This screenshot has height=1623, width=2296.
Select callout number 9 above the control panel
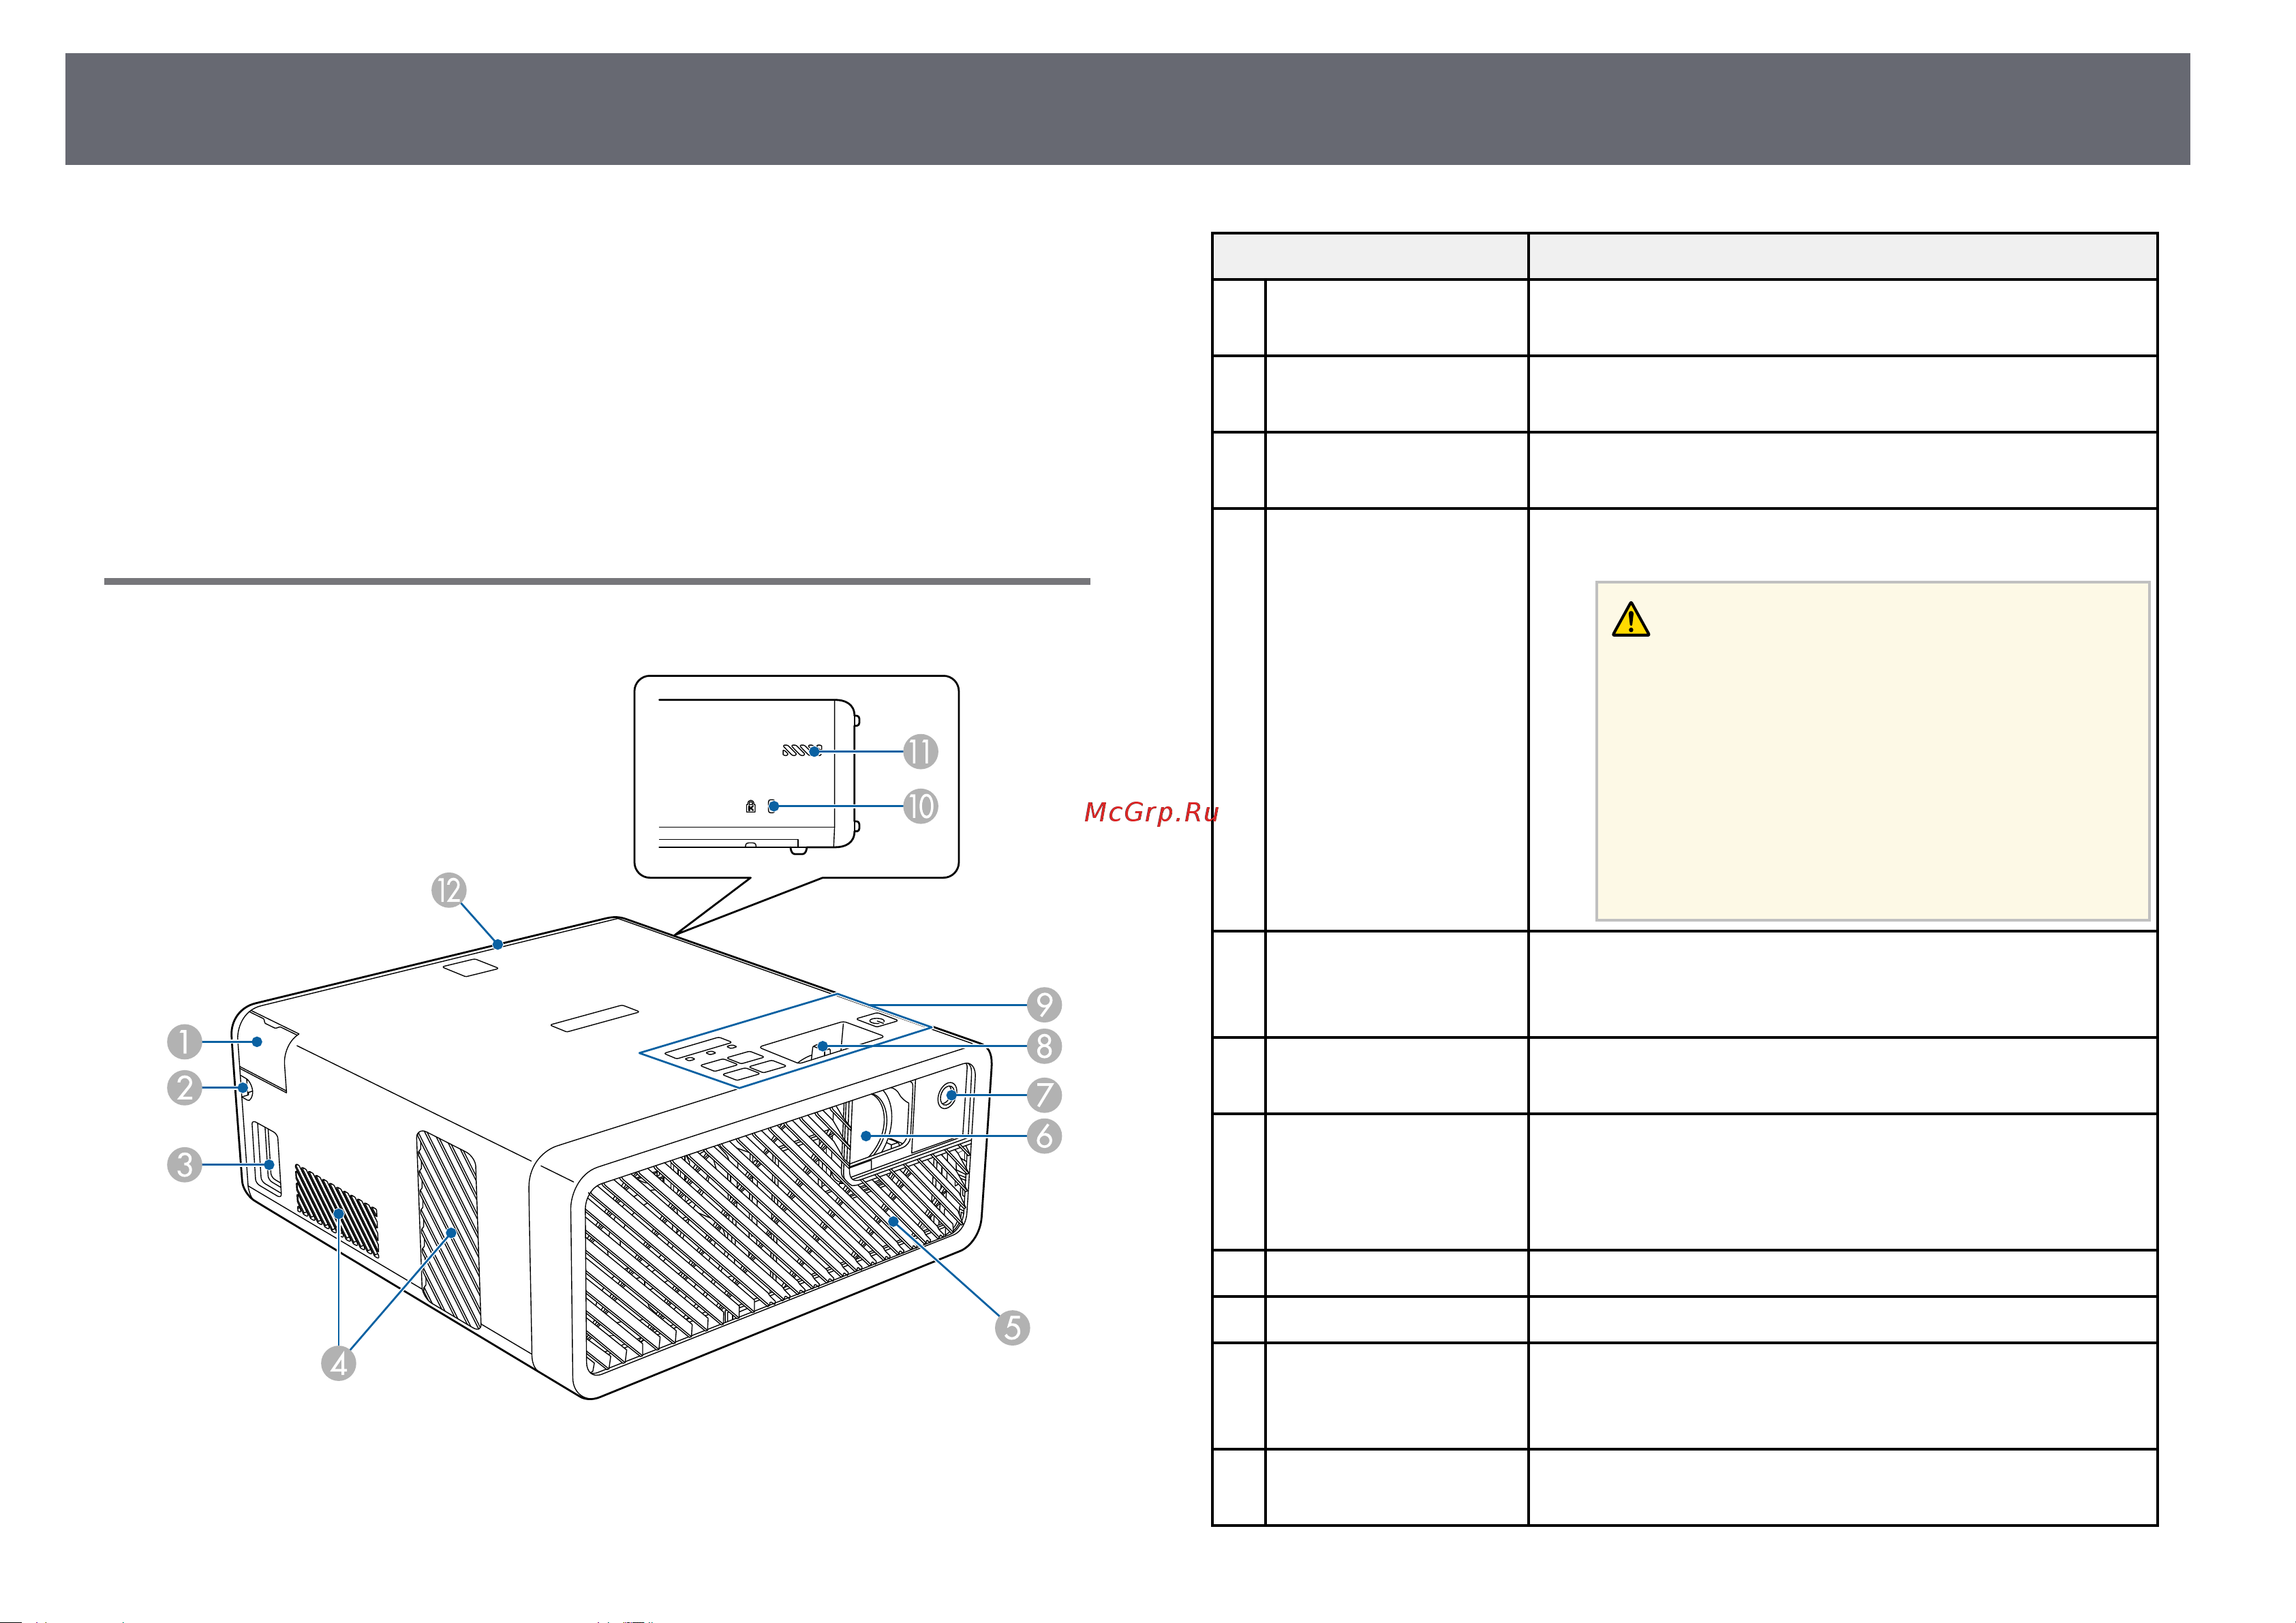[x=1044, y=1005]
